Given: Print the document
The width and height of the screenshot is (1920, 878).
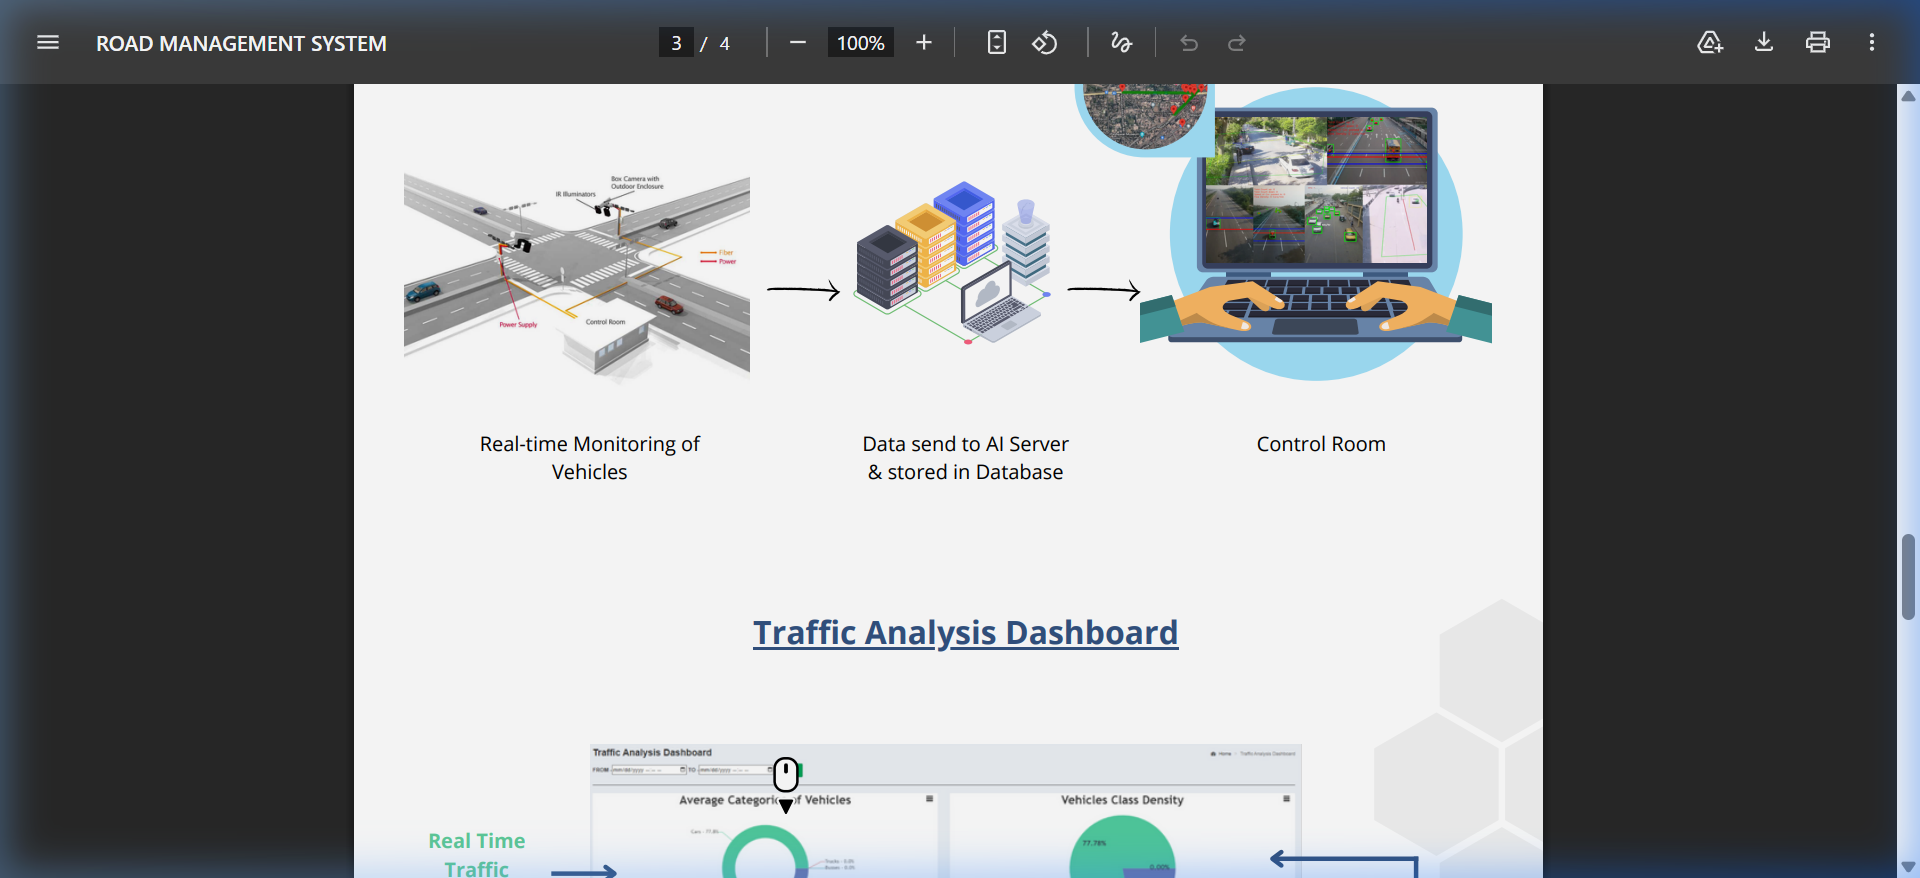Looking at the screenshot, I should tap(1817, 42).
